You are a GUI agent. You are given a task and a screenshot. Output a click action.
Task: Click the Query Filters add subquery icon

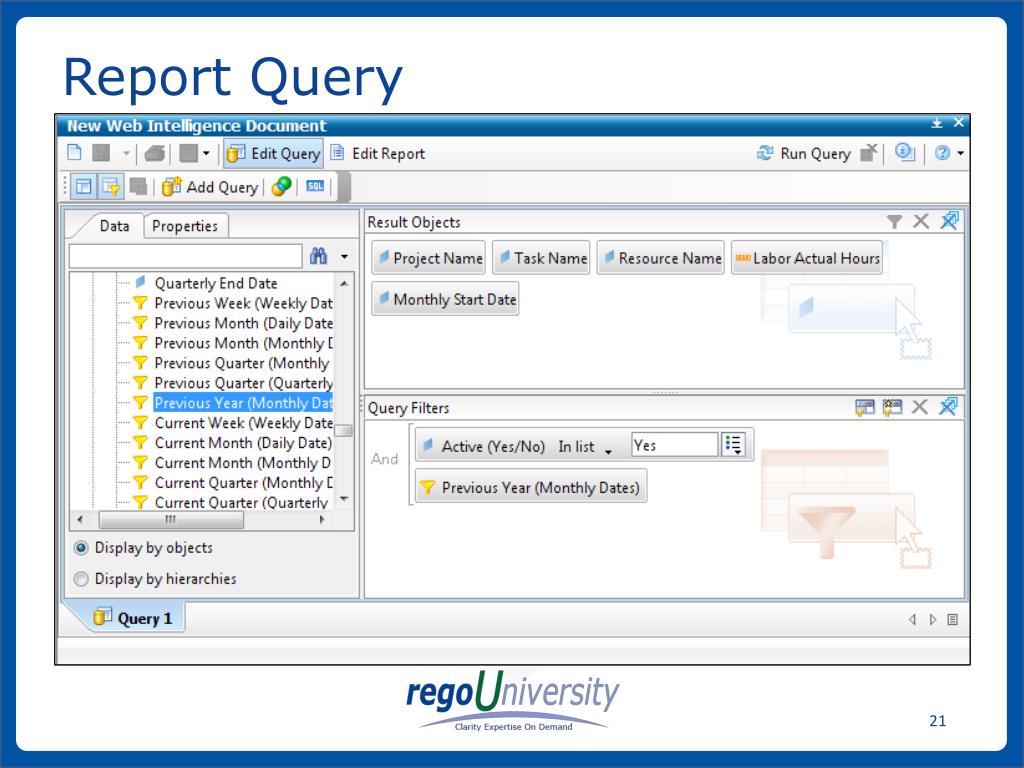point(865,408)
